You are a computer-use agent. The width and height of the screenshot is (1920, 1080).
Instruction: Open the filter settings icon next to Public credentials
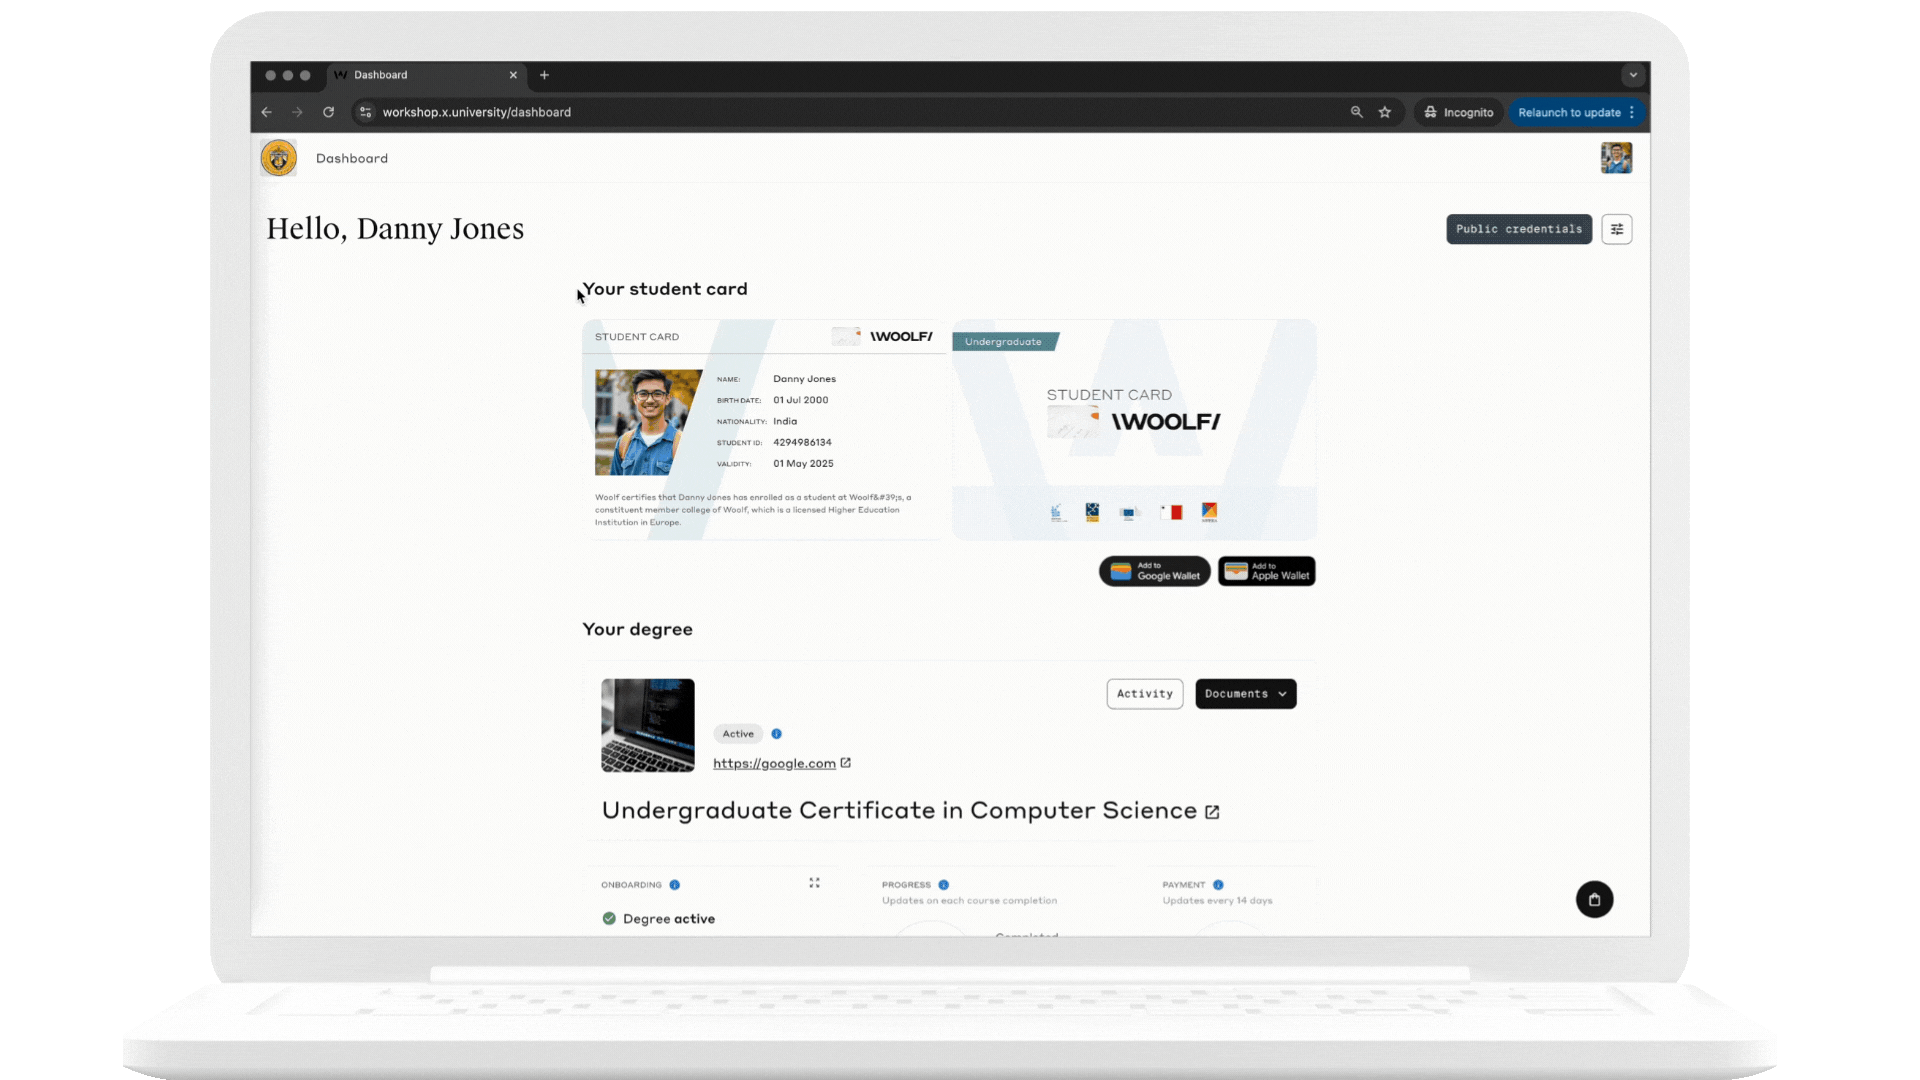(1617, 229)
